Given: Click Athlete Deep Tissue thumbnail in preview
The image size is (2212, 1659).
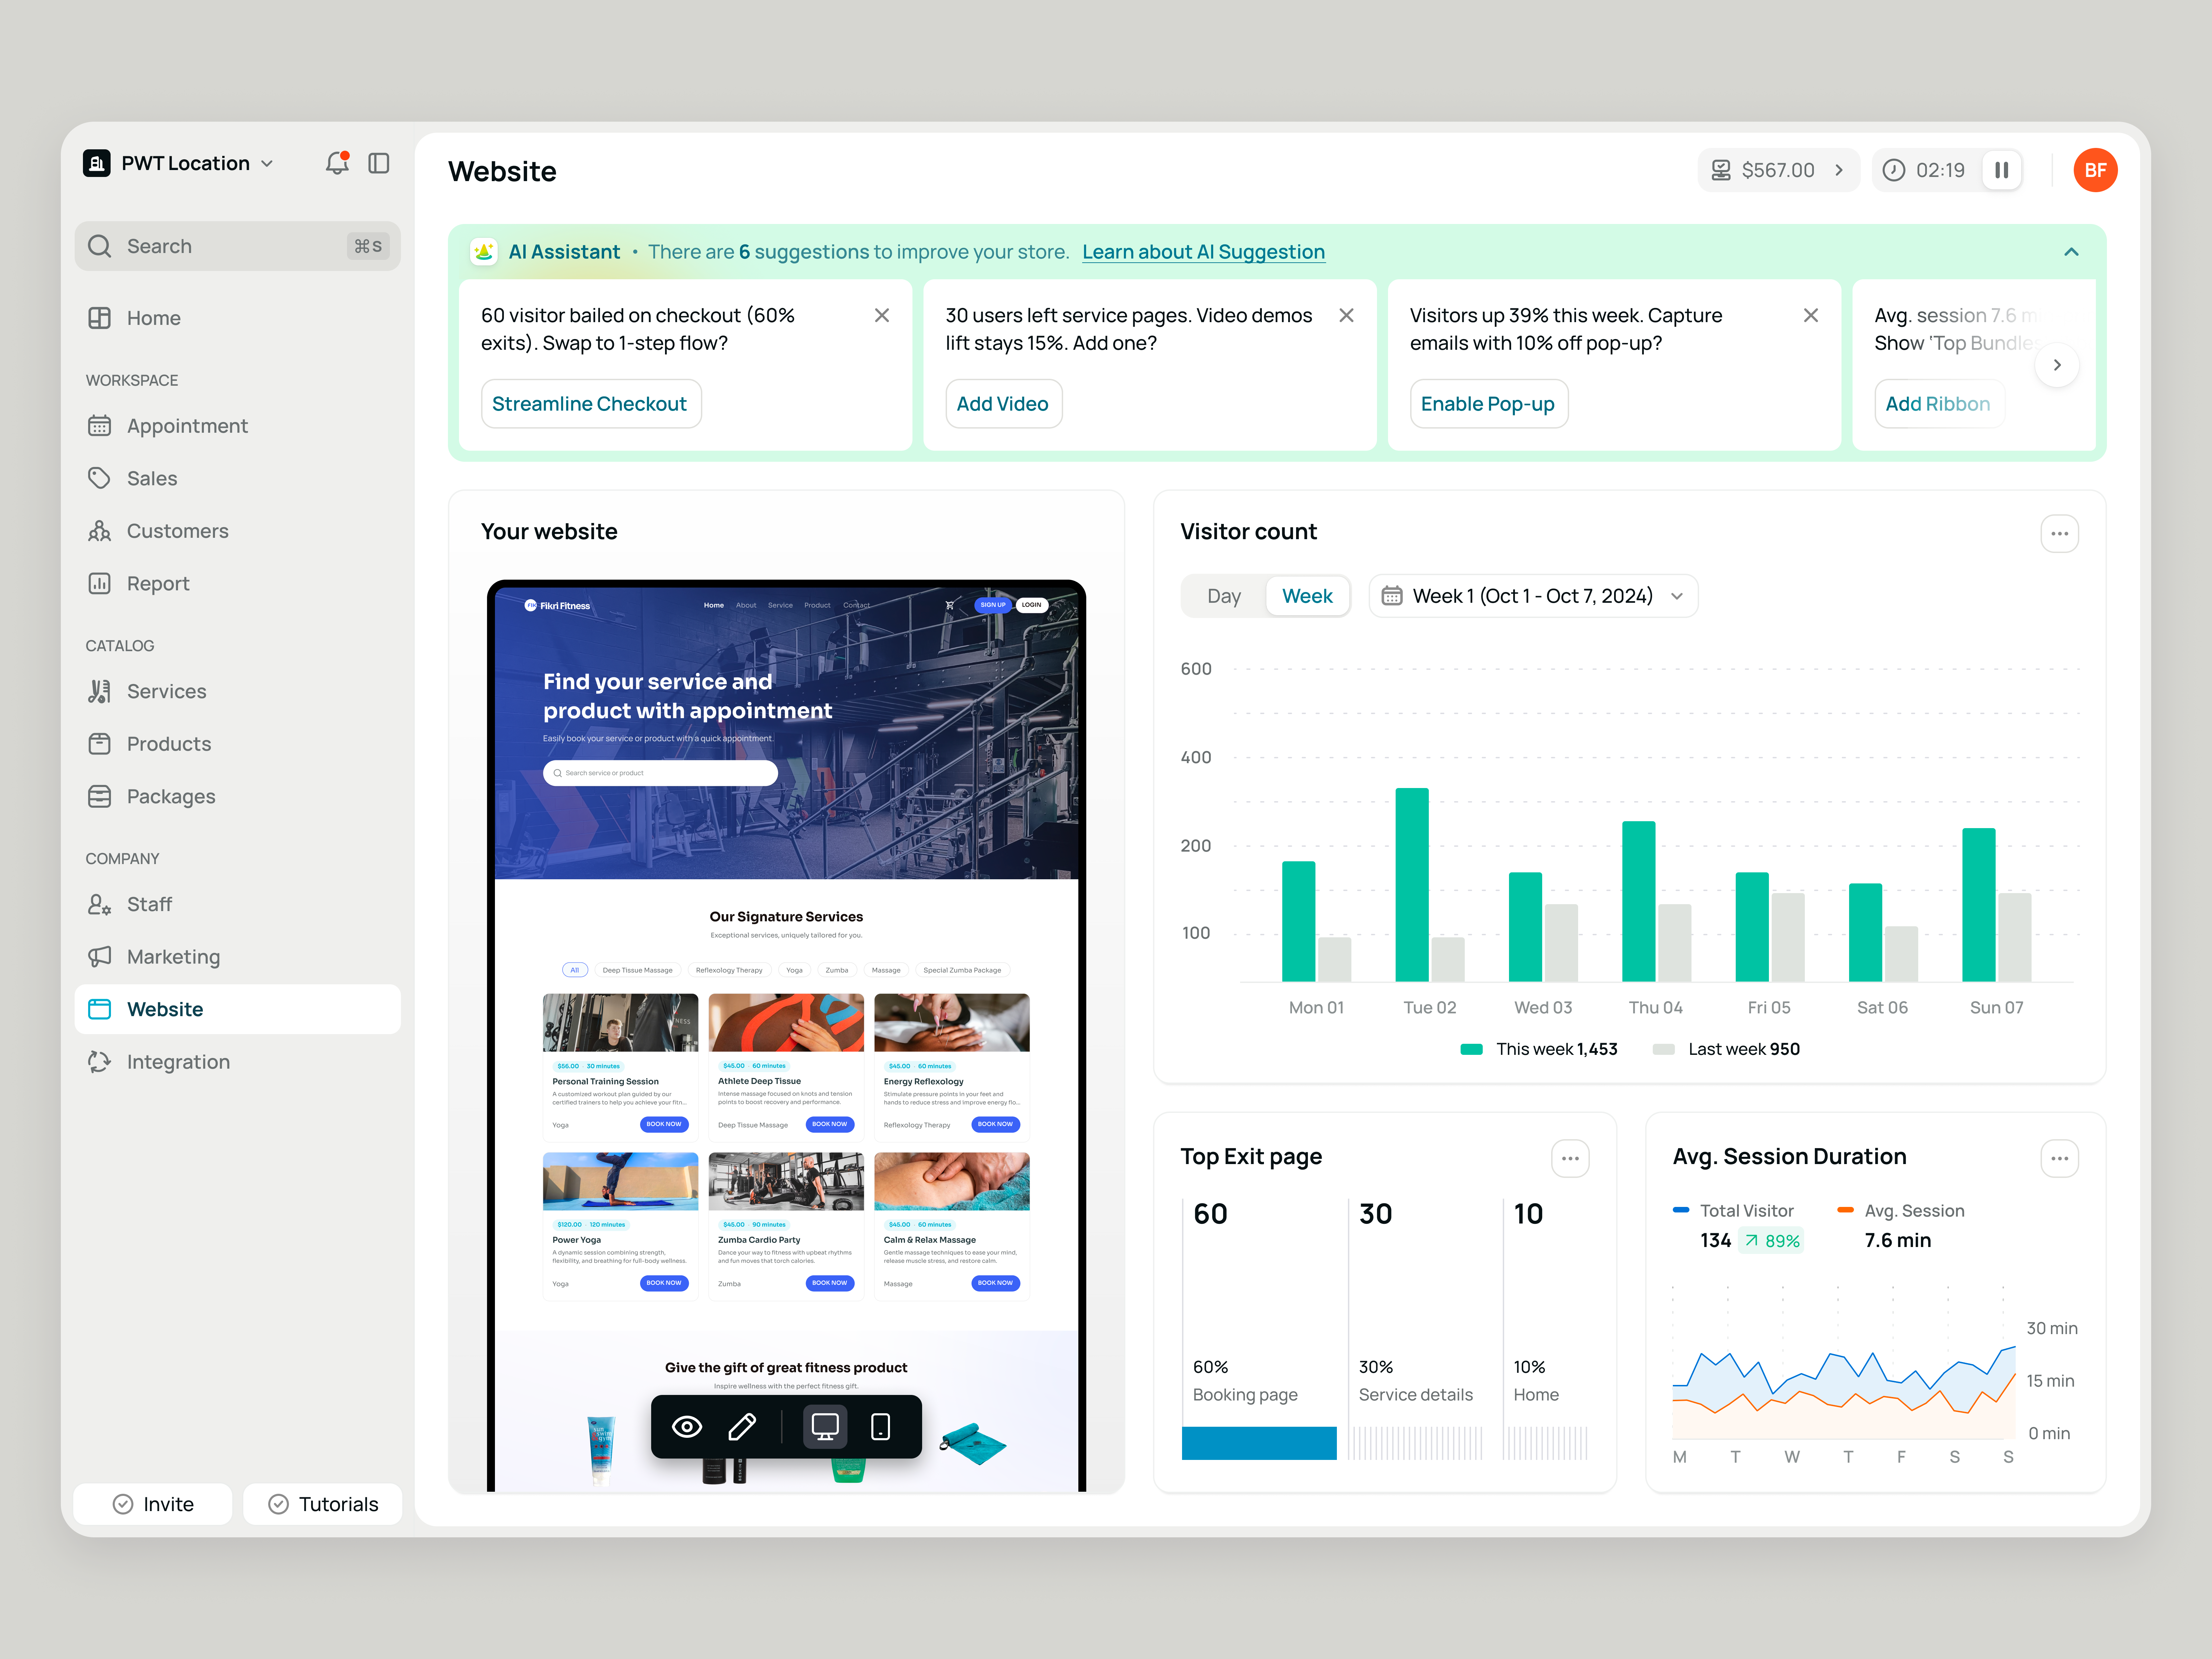Looking at the screenshot, I should 786,1022.
